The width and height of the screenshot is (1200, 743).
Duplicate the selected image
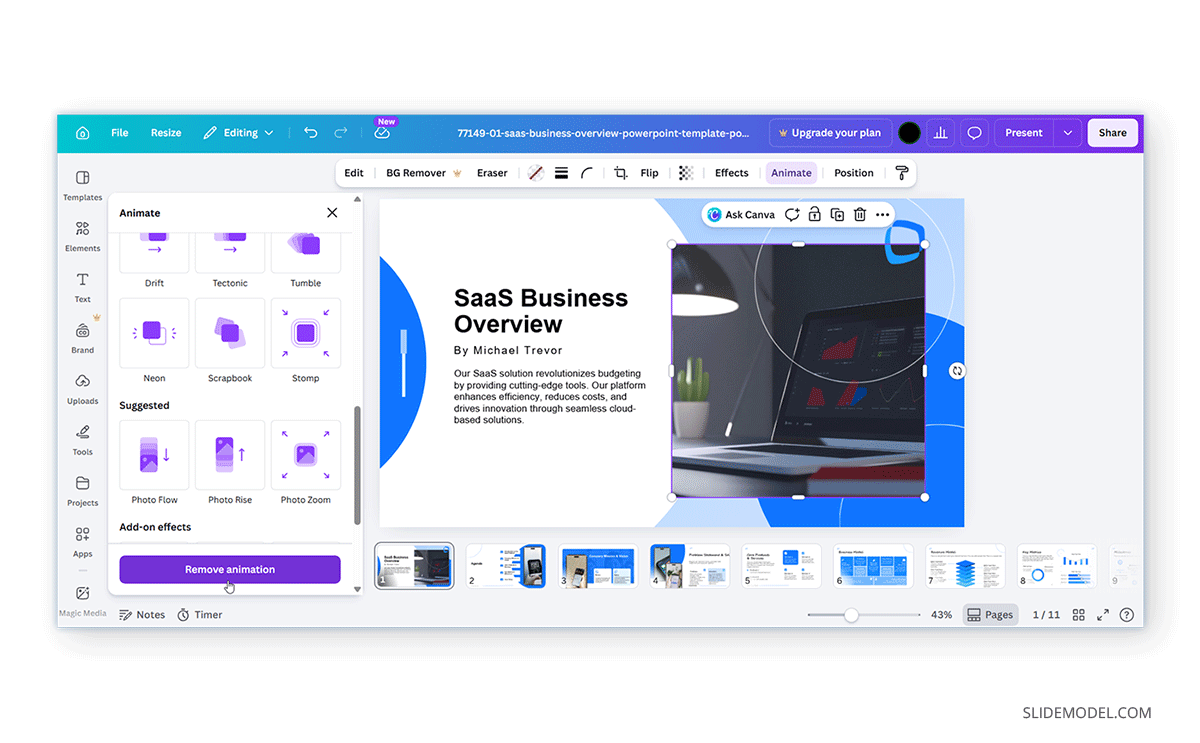click(x=837, y=215)
